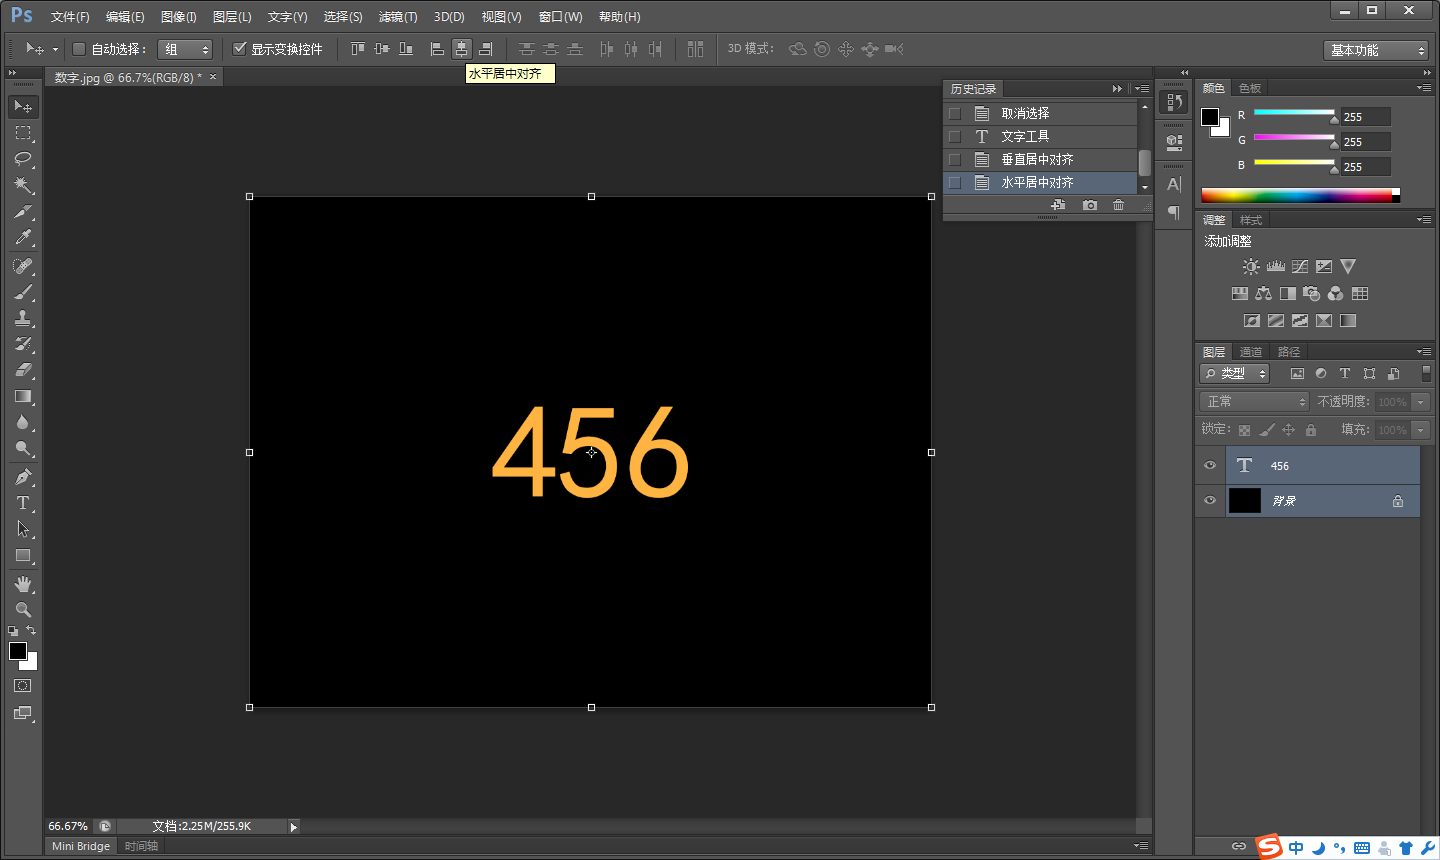Choose the Hand tool
The width and height of the screenshot is (1440, 860).
(23, 583)
